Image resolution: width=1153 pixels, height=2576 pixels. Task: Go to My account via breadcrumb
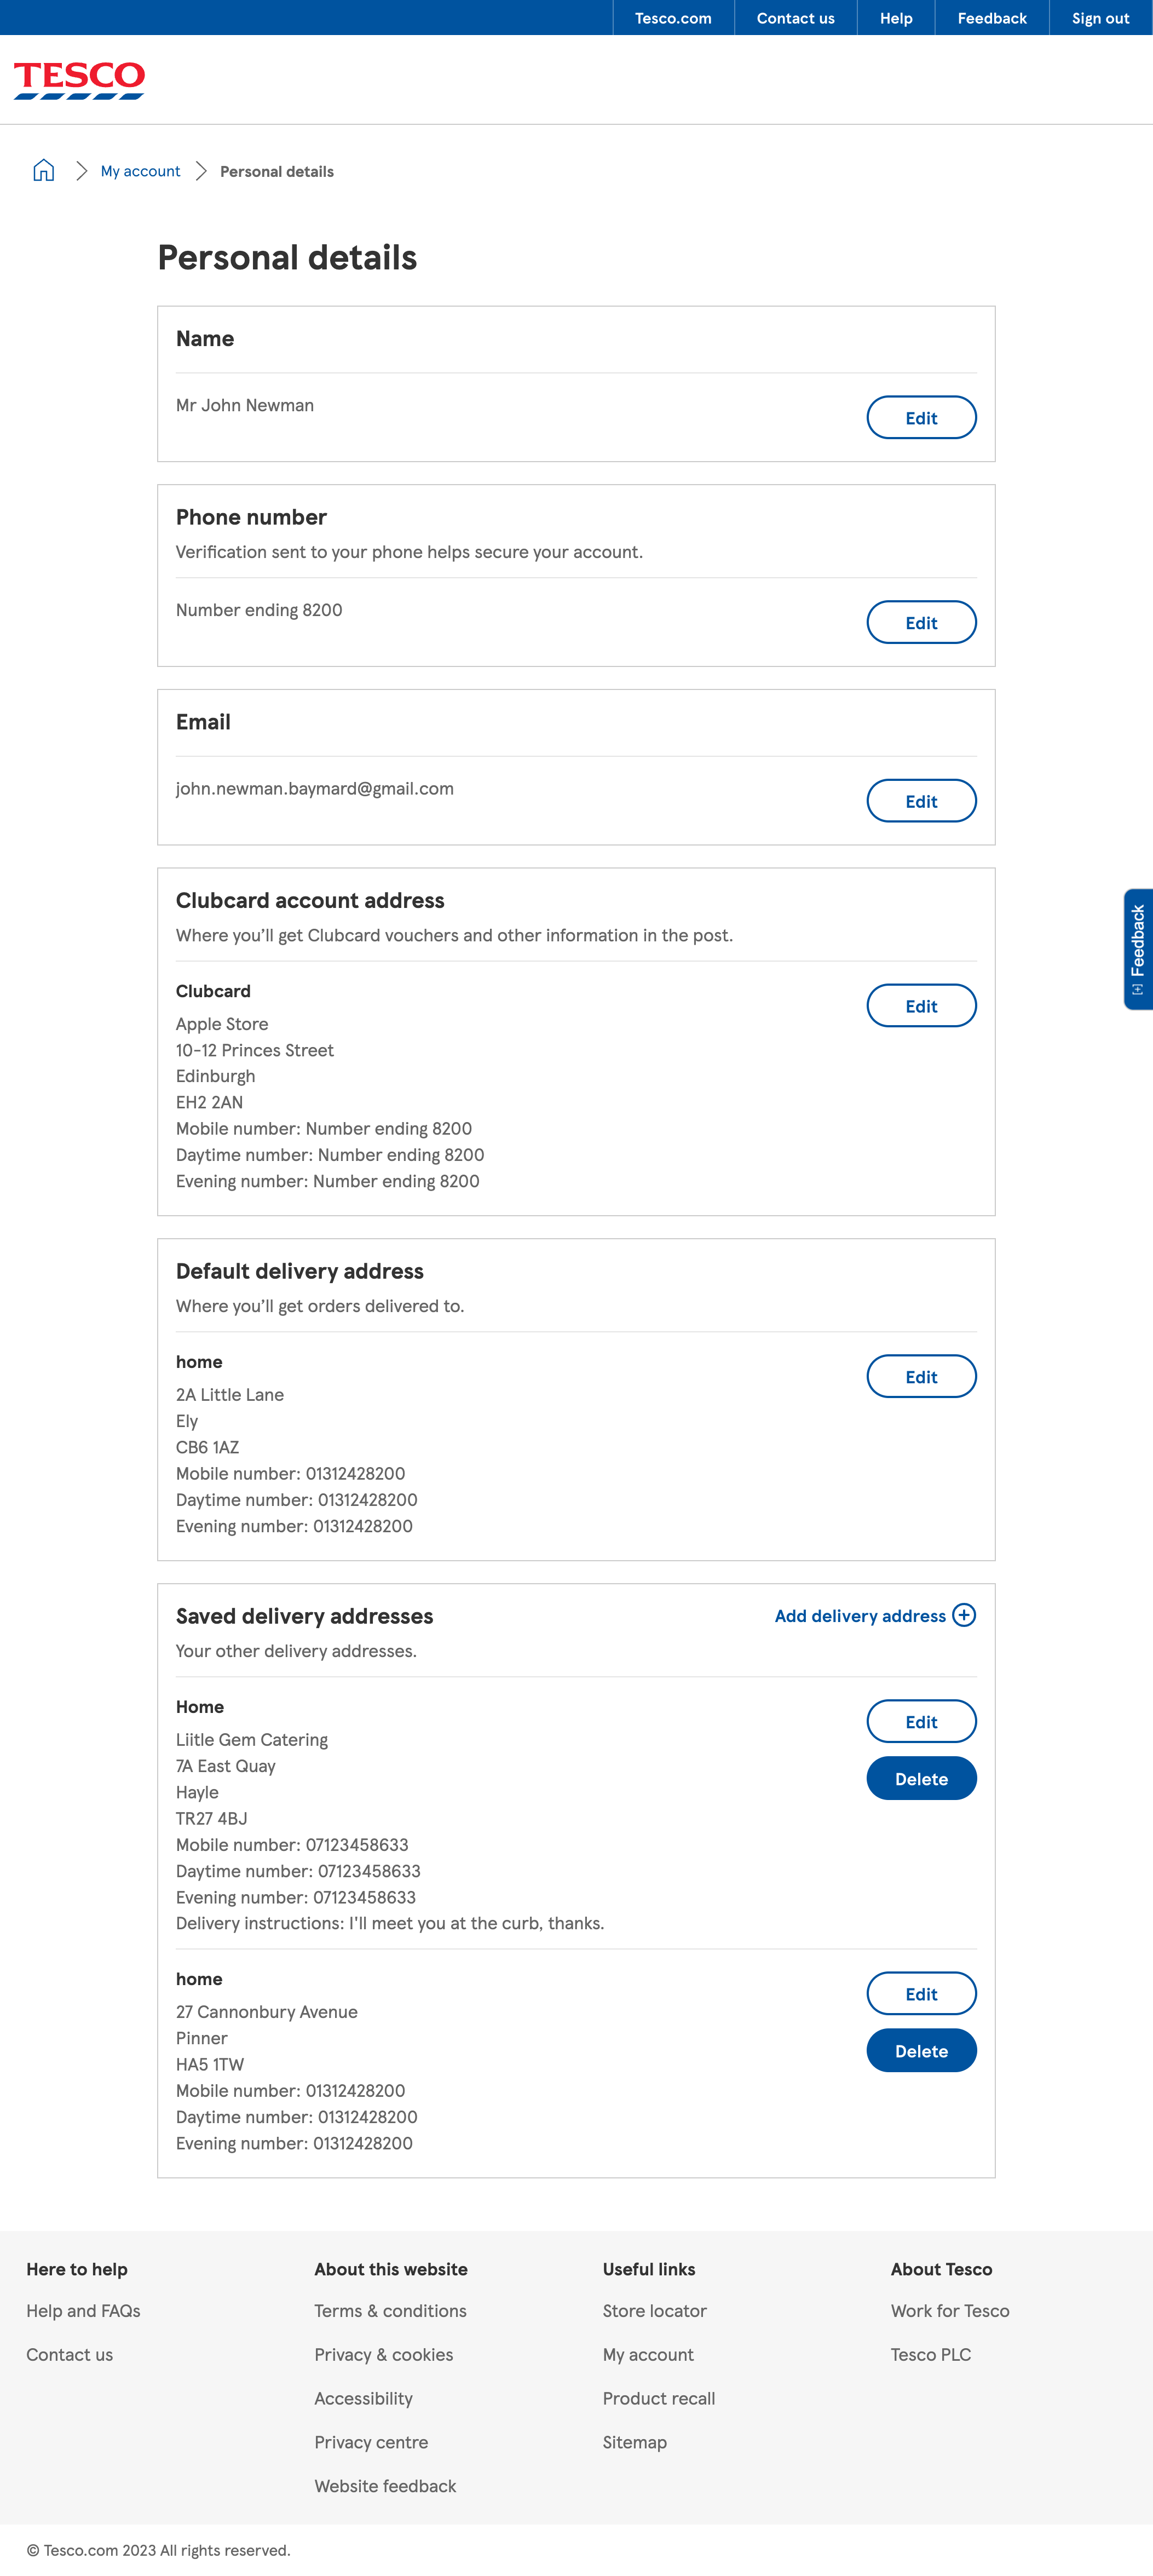click(140, 170)
